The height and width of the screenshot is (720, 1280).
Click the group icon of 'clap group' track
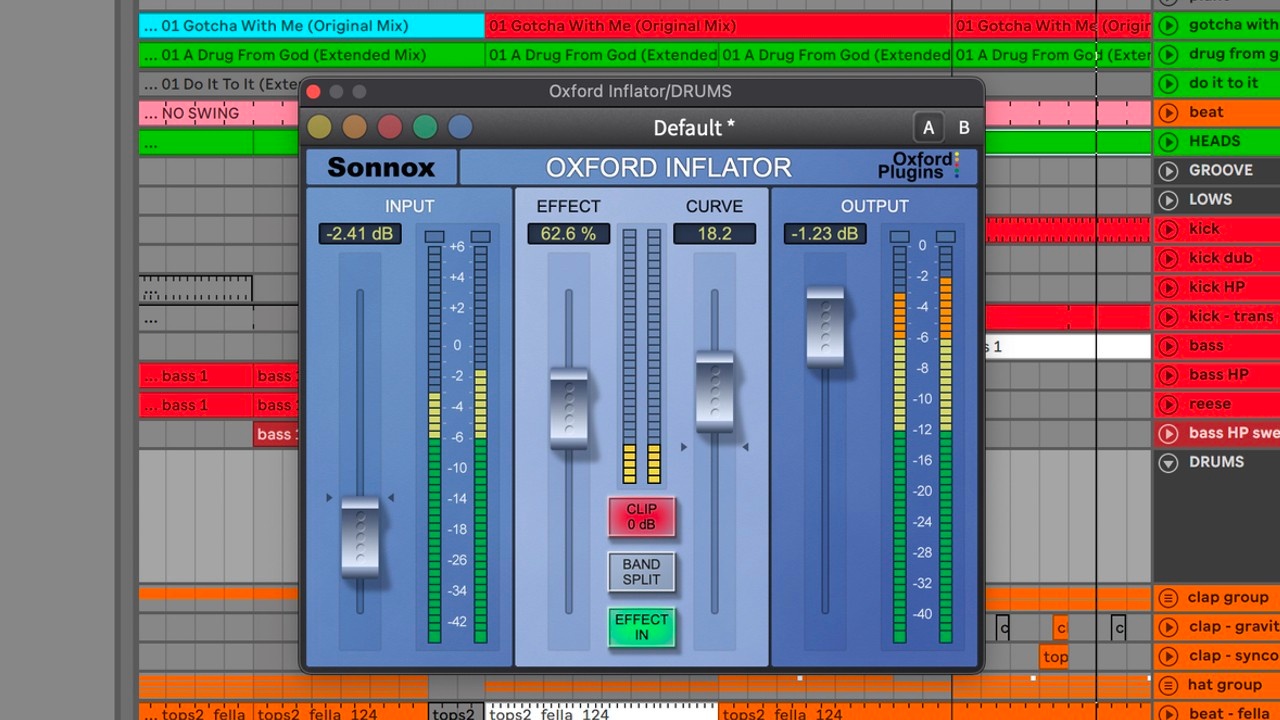[1168, 598]
